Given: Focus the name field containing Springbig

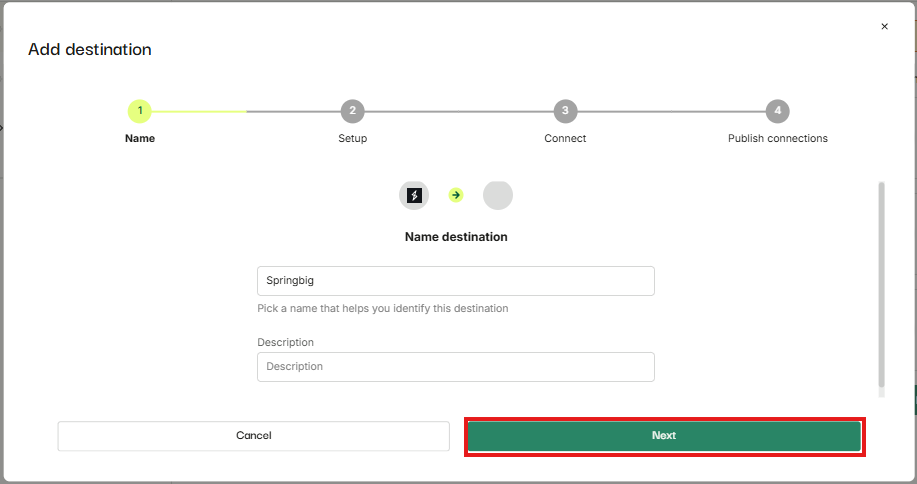Looking at the screenshot, I should tap(455, 281).
